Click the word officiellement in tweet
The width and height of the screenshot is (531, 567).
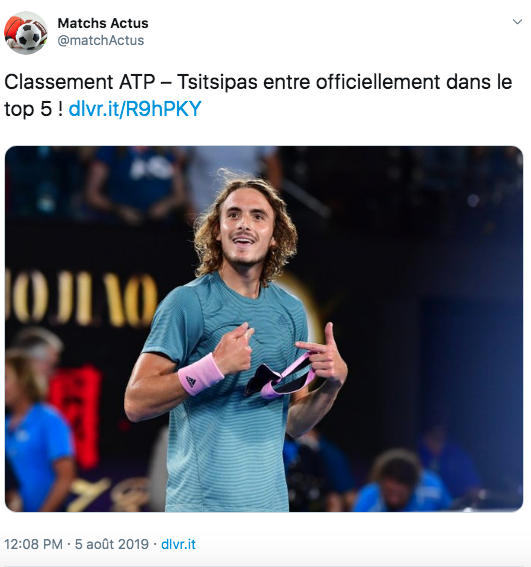point(378,82)
